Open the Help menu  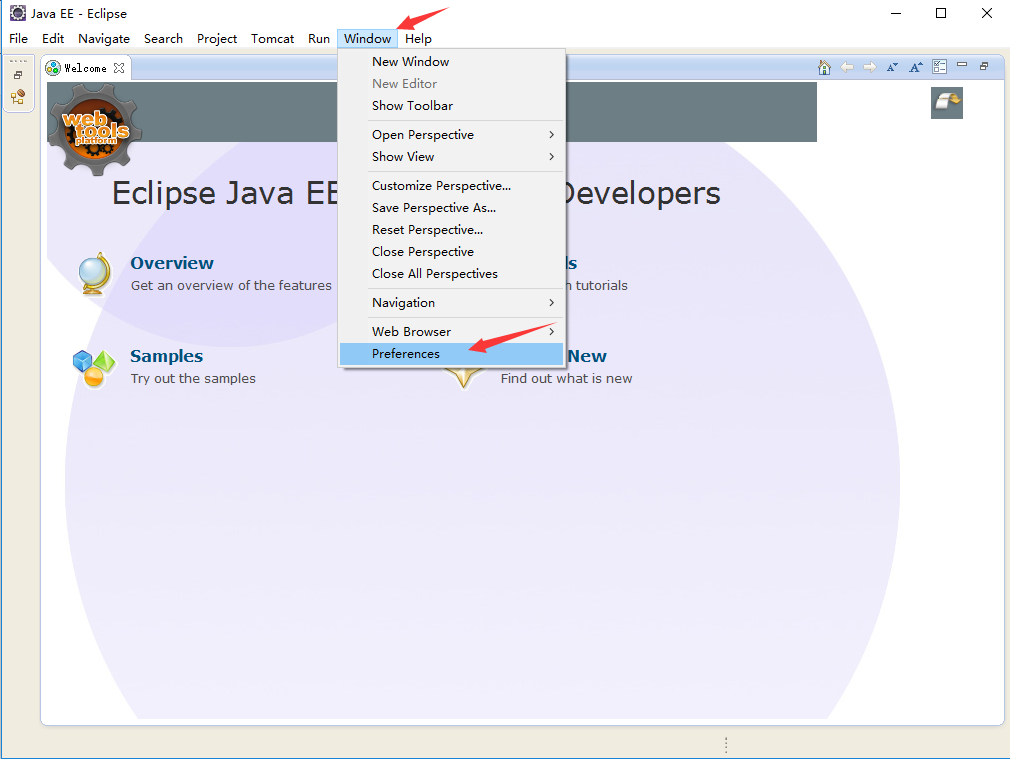[418, 39]
